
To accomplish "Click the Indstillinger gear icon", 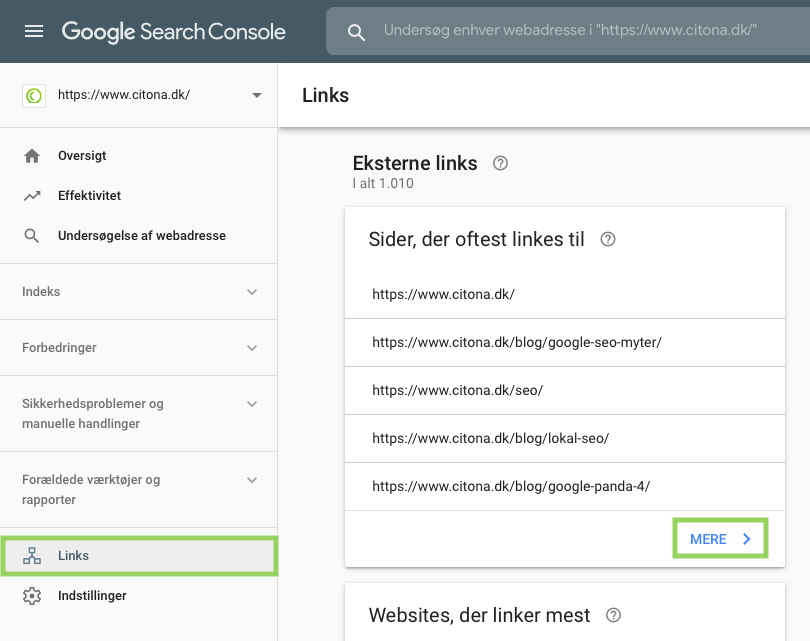I will pyautogui.click(x=32, y=596).
